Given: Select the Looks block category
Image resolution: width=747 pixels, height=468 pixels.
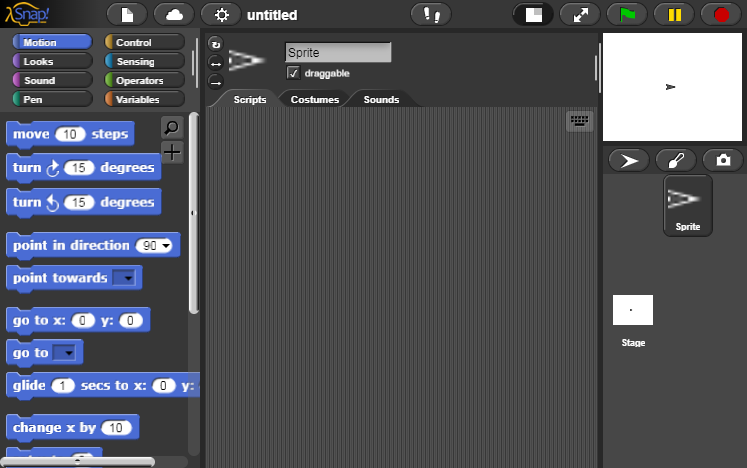Looking at the screenshot, I should [49, 61].
